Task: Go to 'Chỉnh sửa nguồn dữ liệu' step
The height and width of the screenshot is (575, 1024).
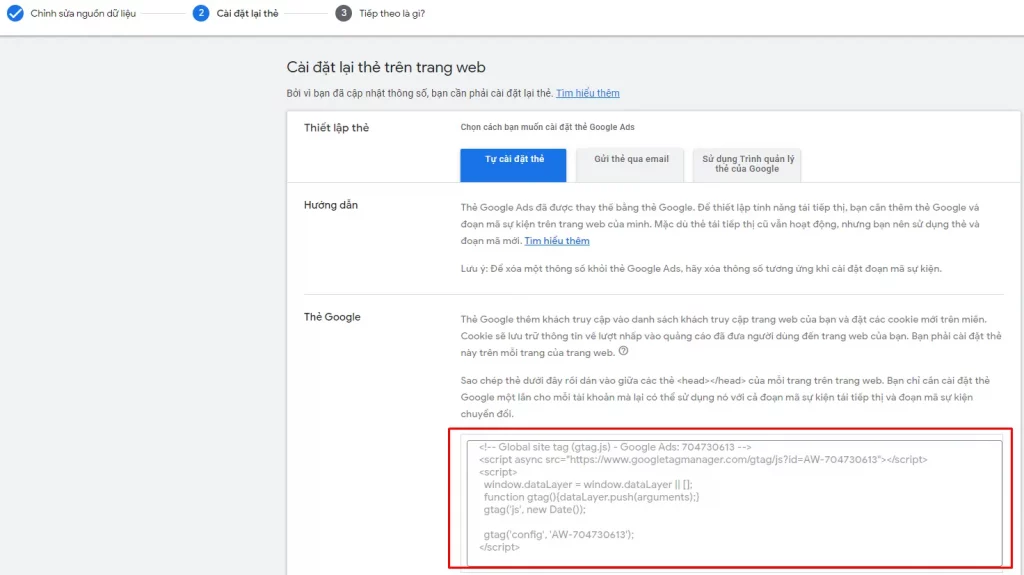Action: tap(83, 13)
